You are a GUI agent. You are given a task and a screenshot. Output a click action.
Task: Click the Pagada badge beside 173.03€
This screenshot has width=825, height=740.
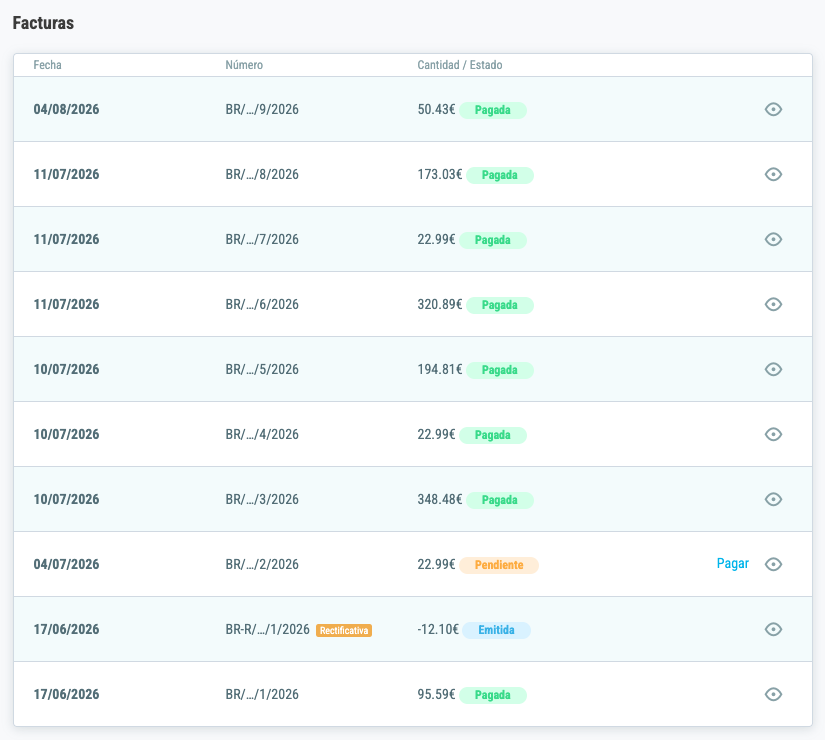pyautogui.click(x=500, y=175)
